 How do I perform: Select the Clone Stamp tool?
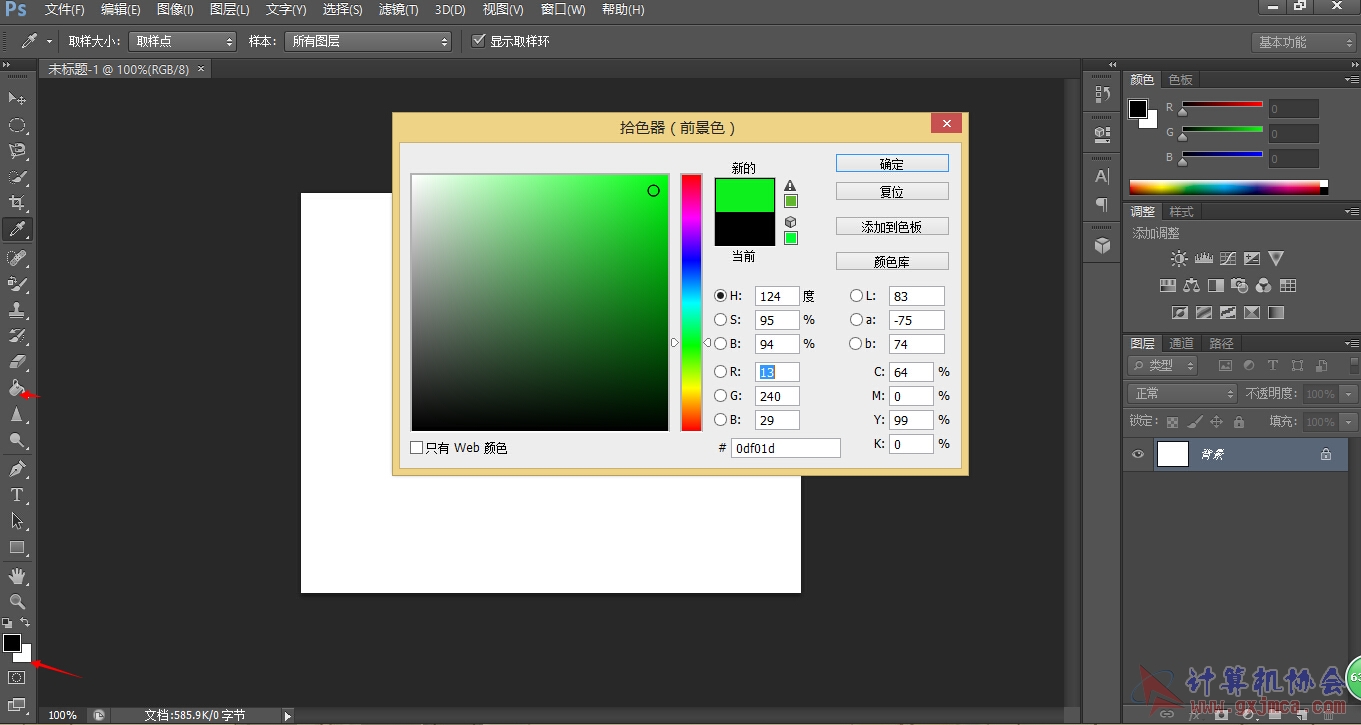click(x=17, y=310)
